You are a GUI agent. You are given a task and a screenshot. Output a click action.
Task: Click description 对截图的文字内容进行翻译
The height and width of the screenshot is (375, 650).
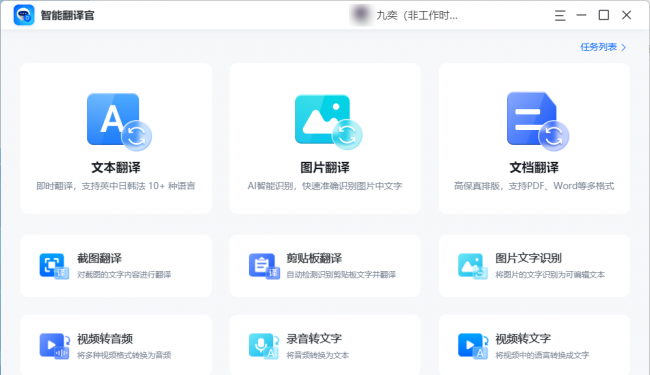click(124, 275)
